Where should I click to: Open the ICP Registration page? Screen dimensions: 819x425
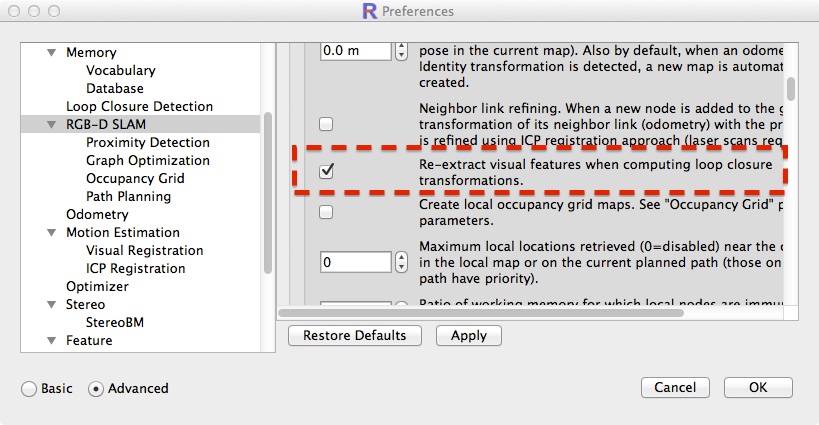pos(135,268)
